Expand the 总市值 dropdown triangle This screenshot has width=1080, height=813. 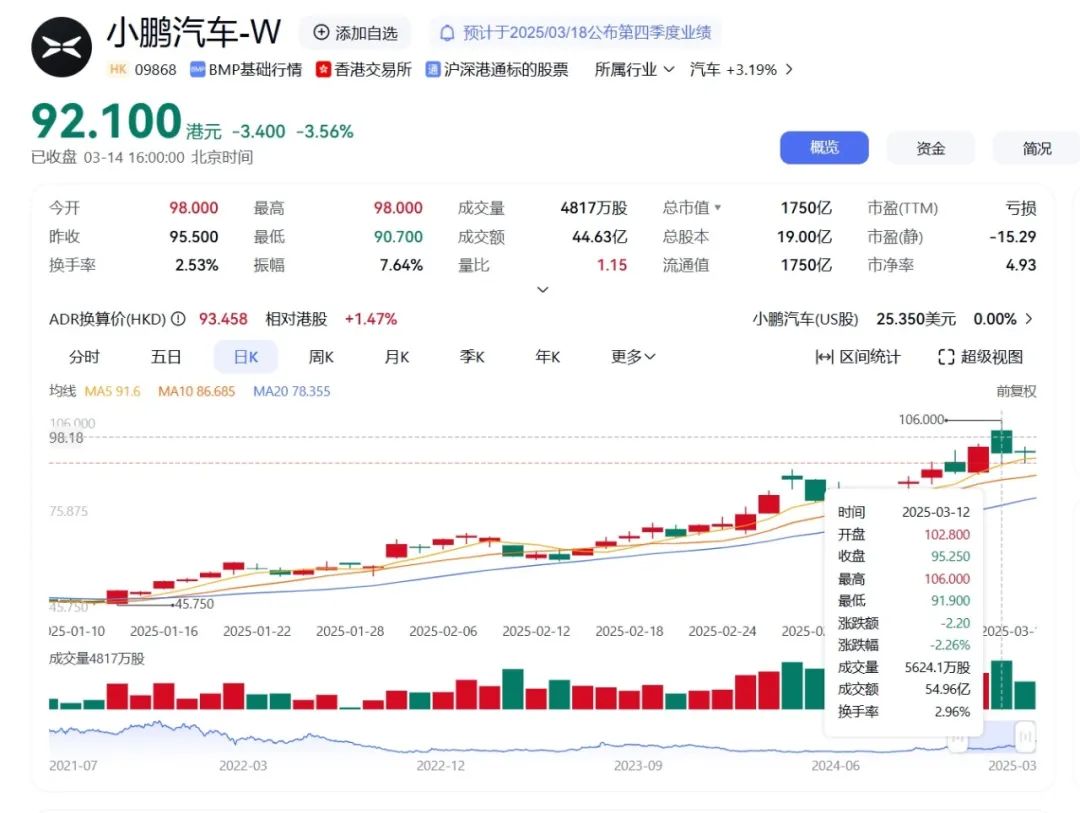tap(718, 207)
